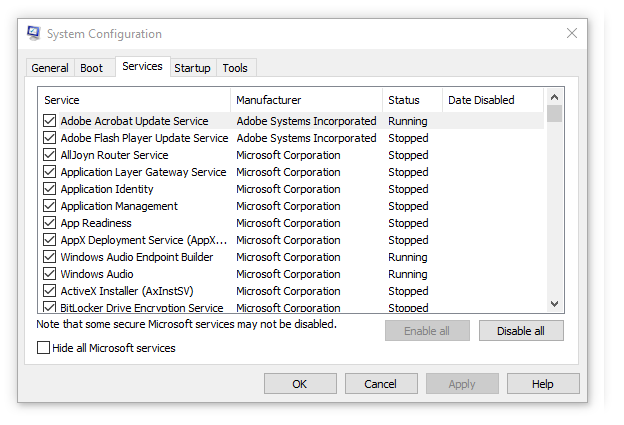Screen dimensions: 624x425
Task: Toggle ActiveX Installer (AxInstSV) checkbox
Action: point(49,291)
